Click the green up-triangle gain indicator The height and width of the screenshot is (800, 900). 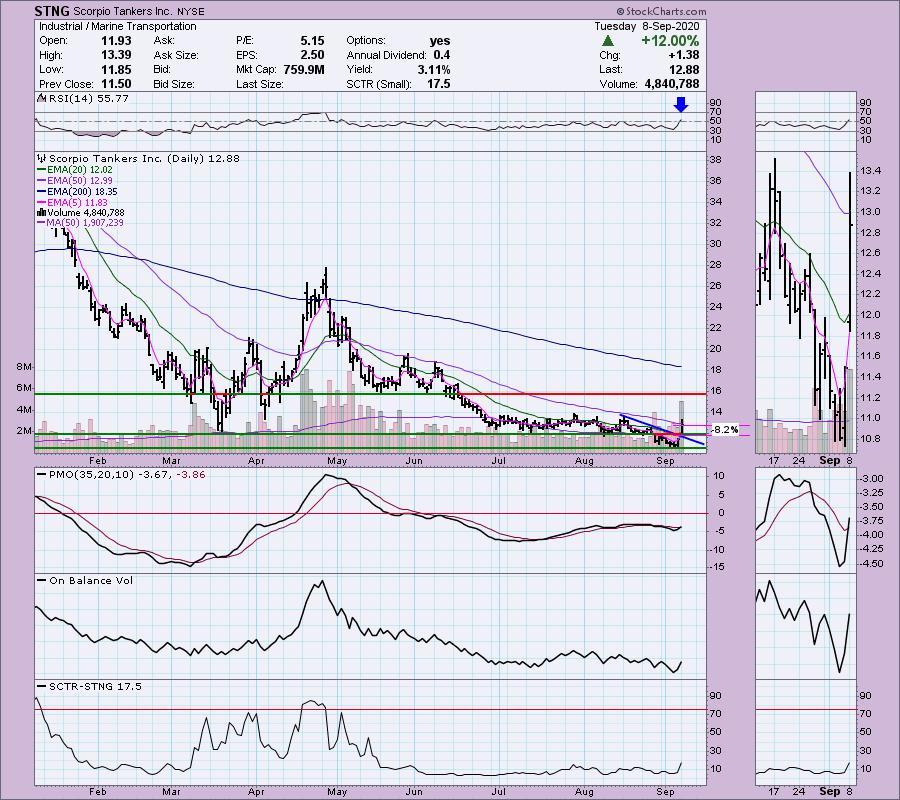(608, 41)
